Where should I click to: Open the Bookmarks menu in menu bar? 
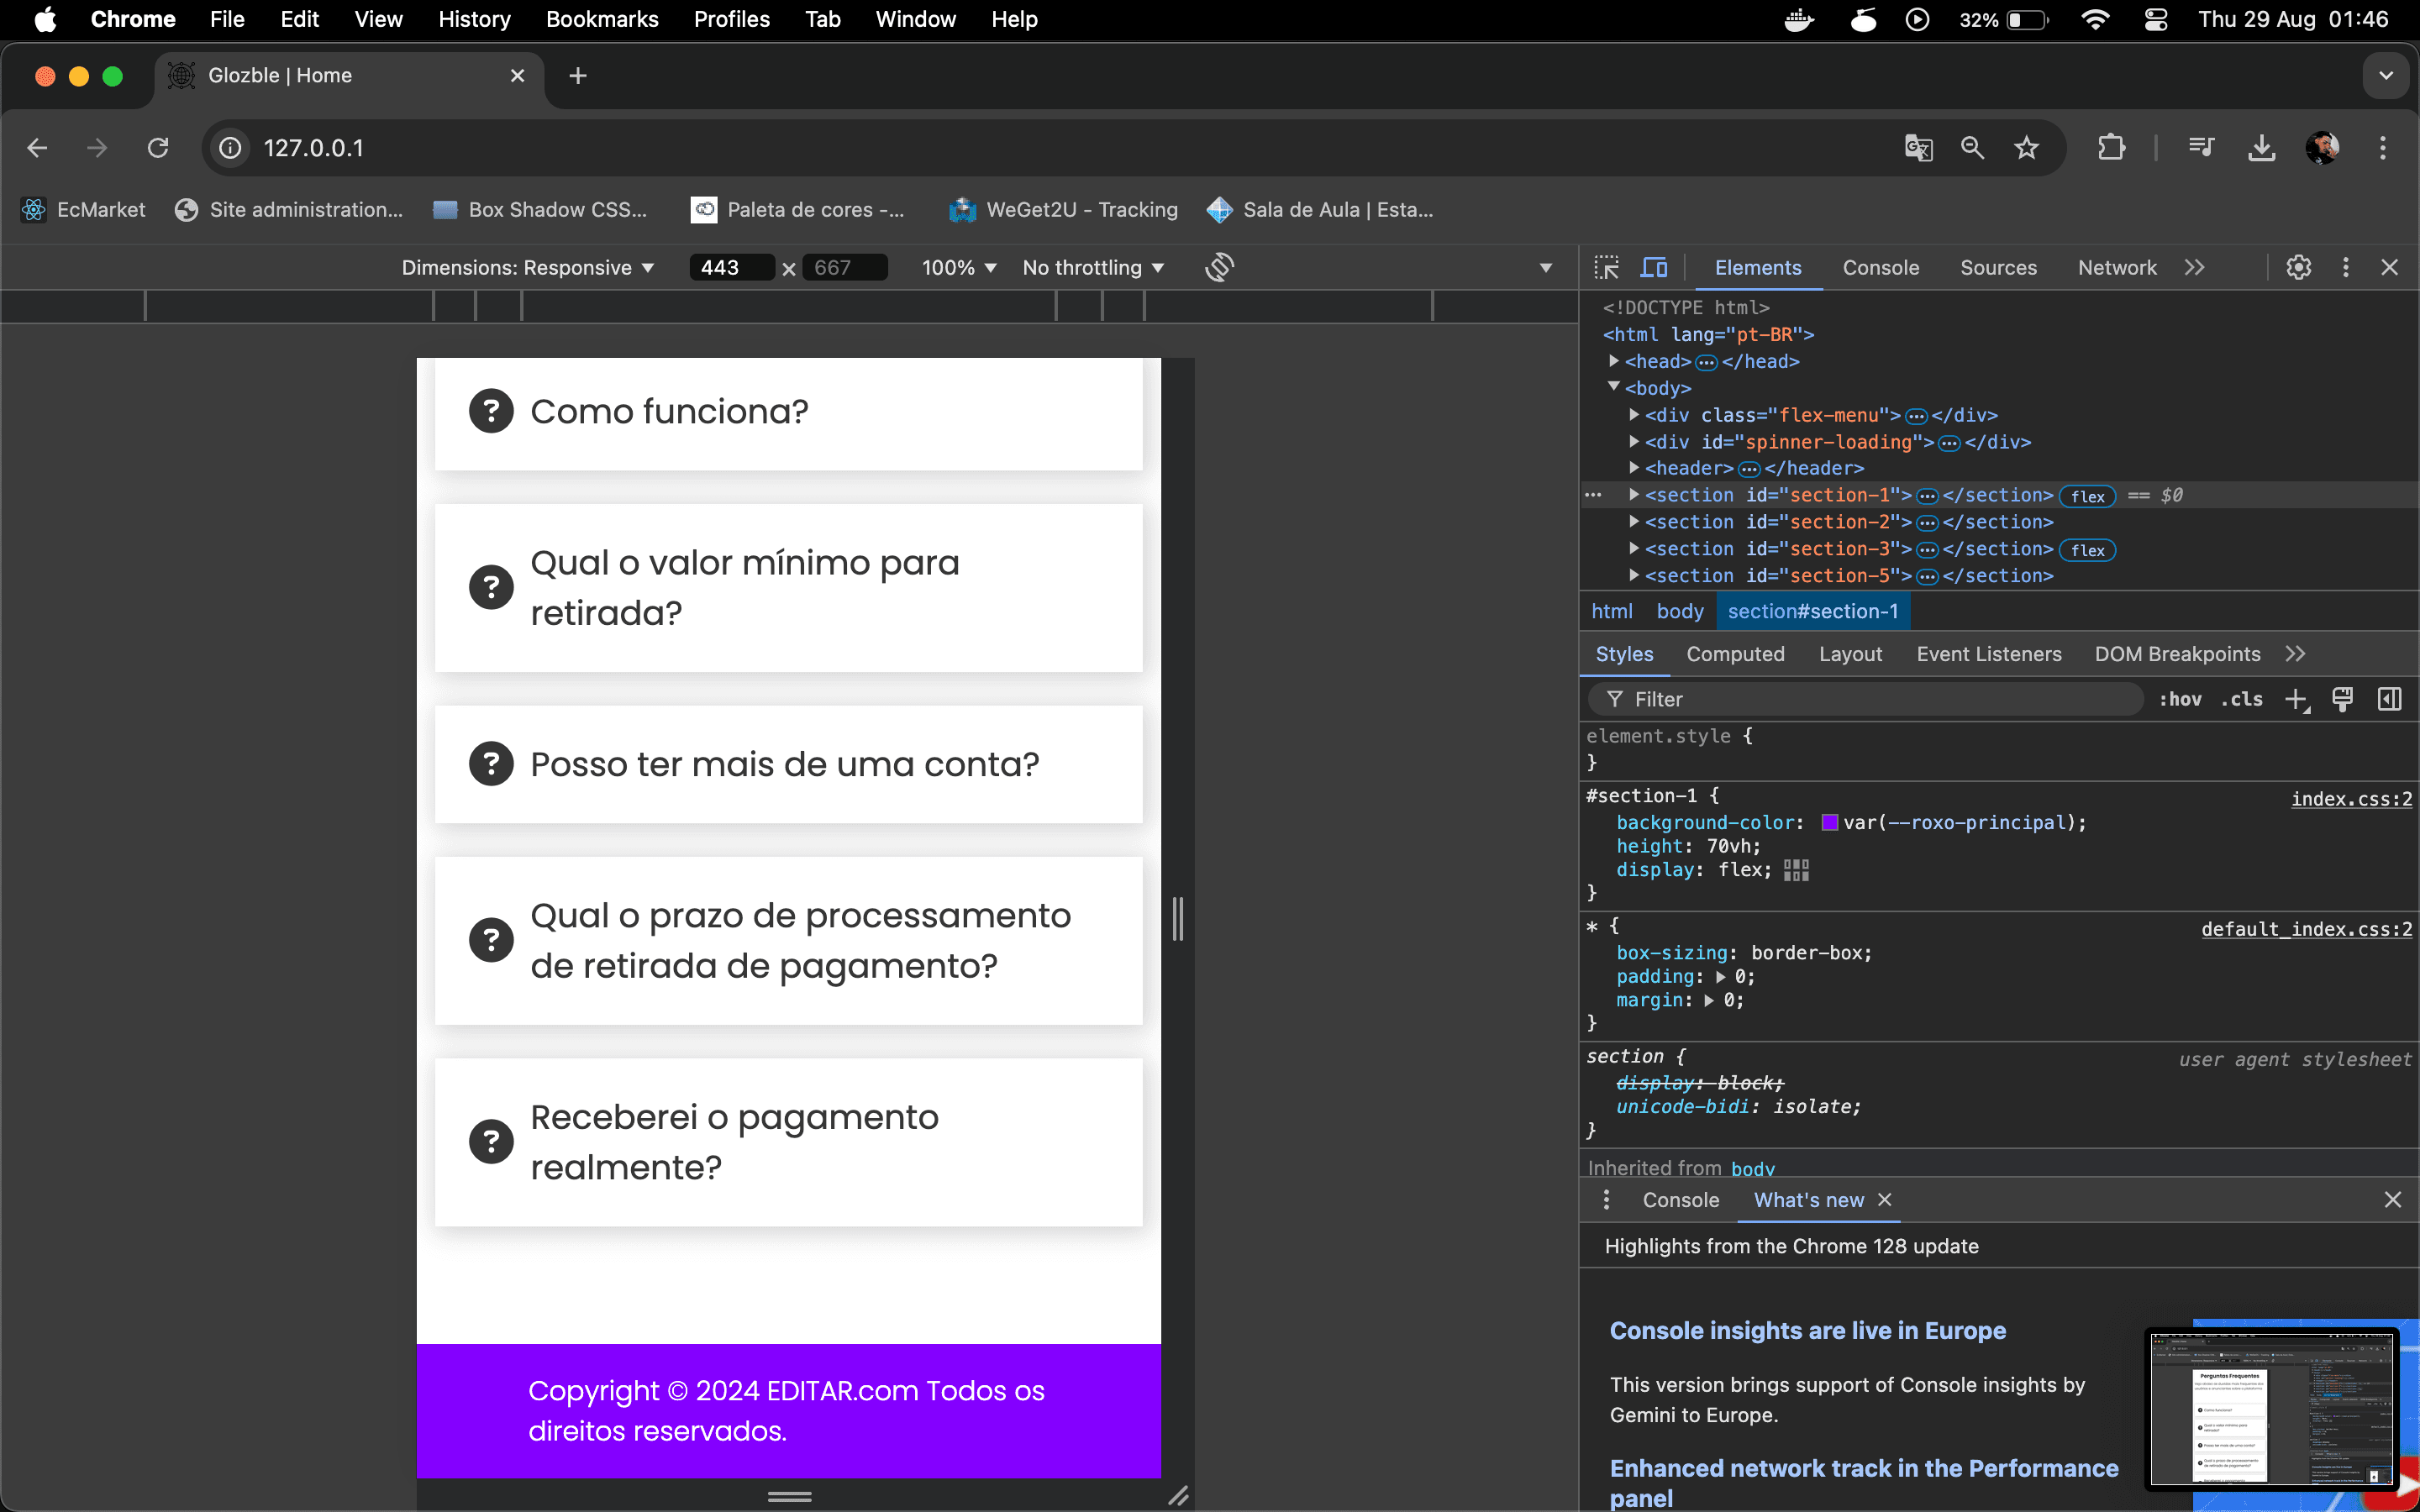[602, 19]
